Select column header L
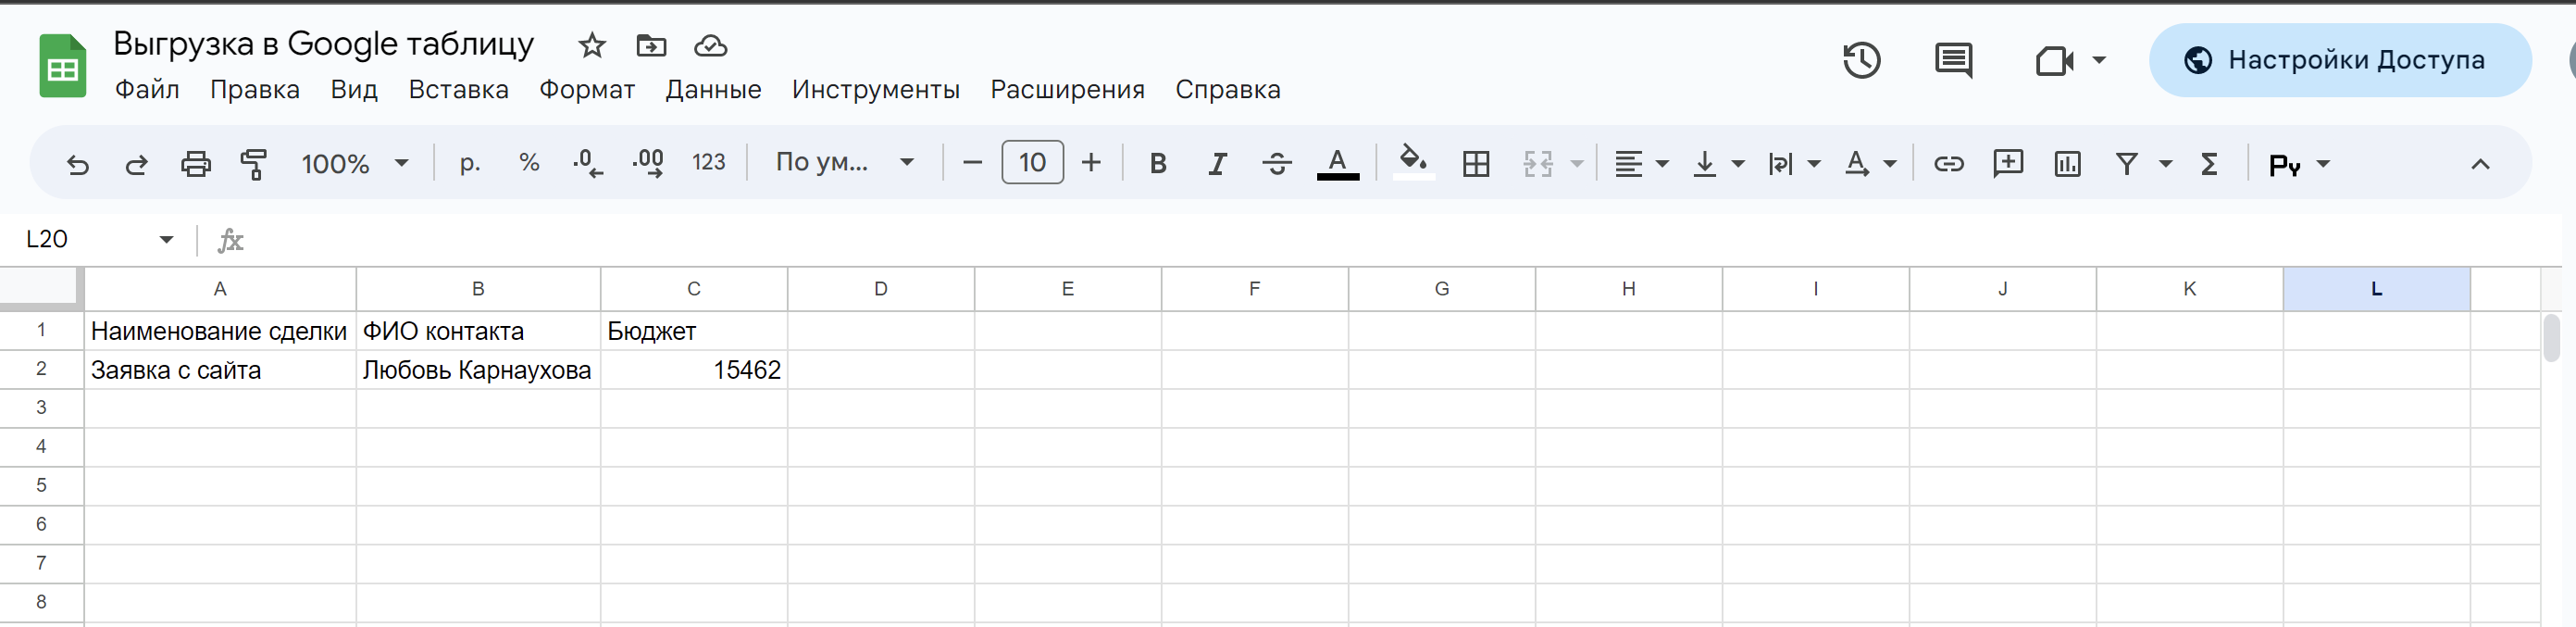Viewport: 2576px width, 627px height. [2376, 289]
